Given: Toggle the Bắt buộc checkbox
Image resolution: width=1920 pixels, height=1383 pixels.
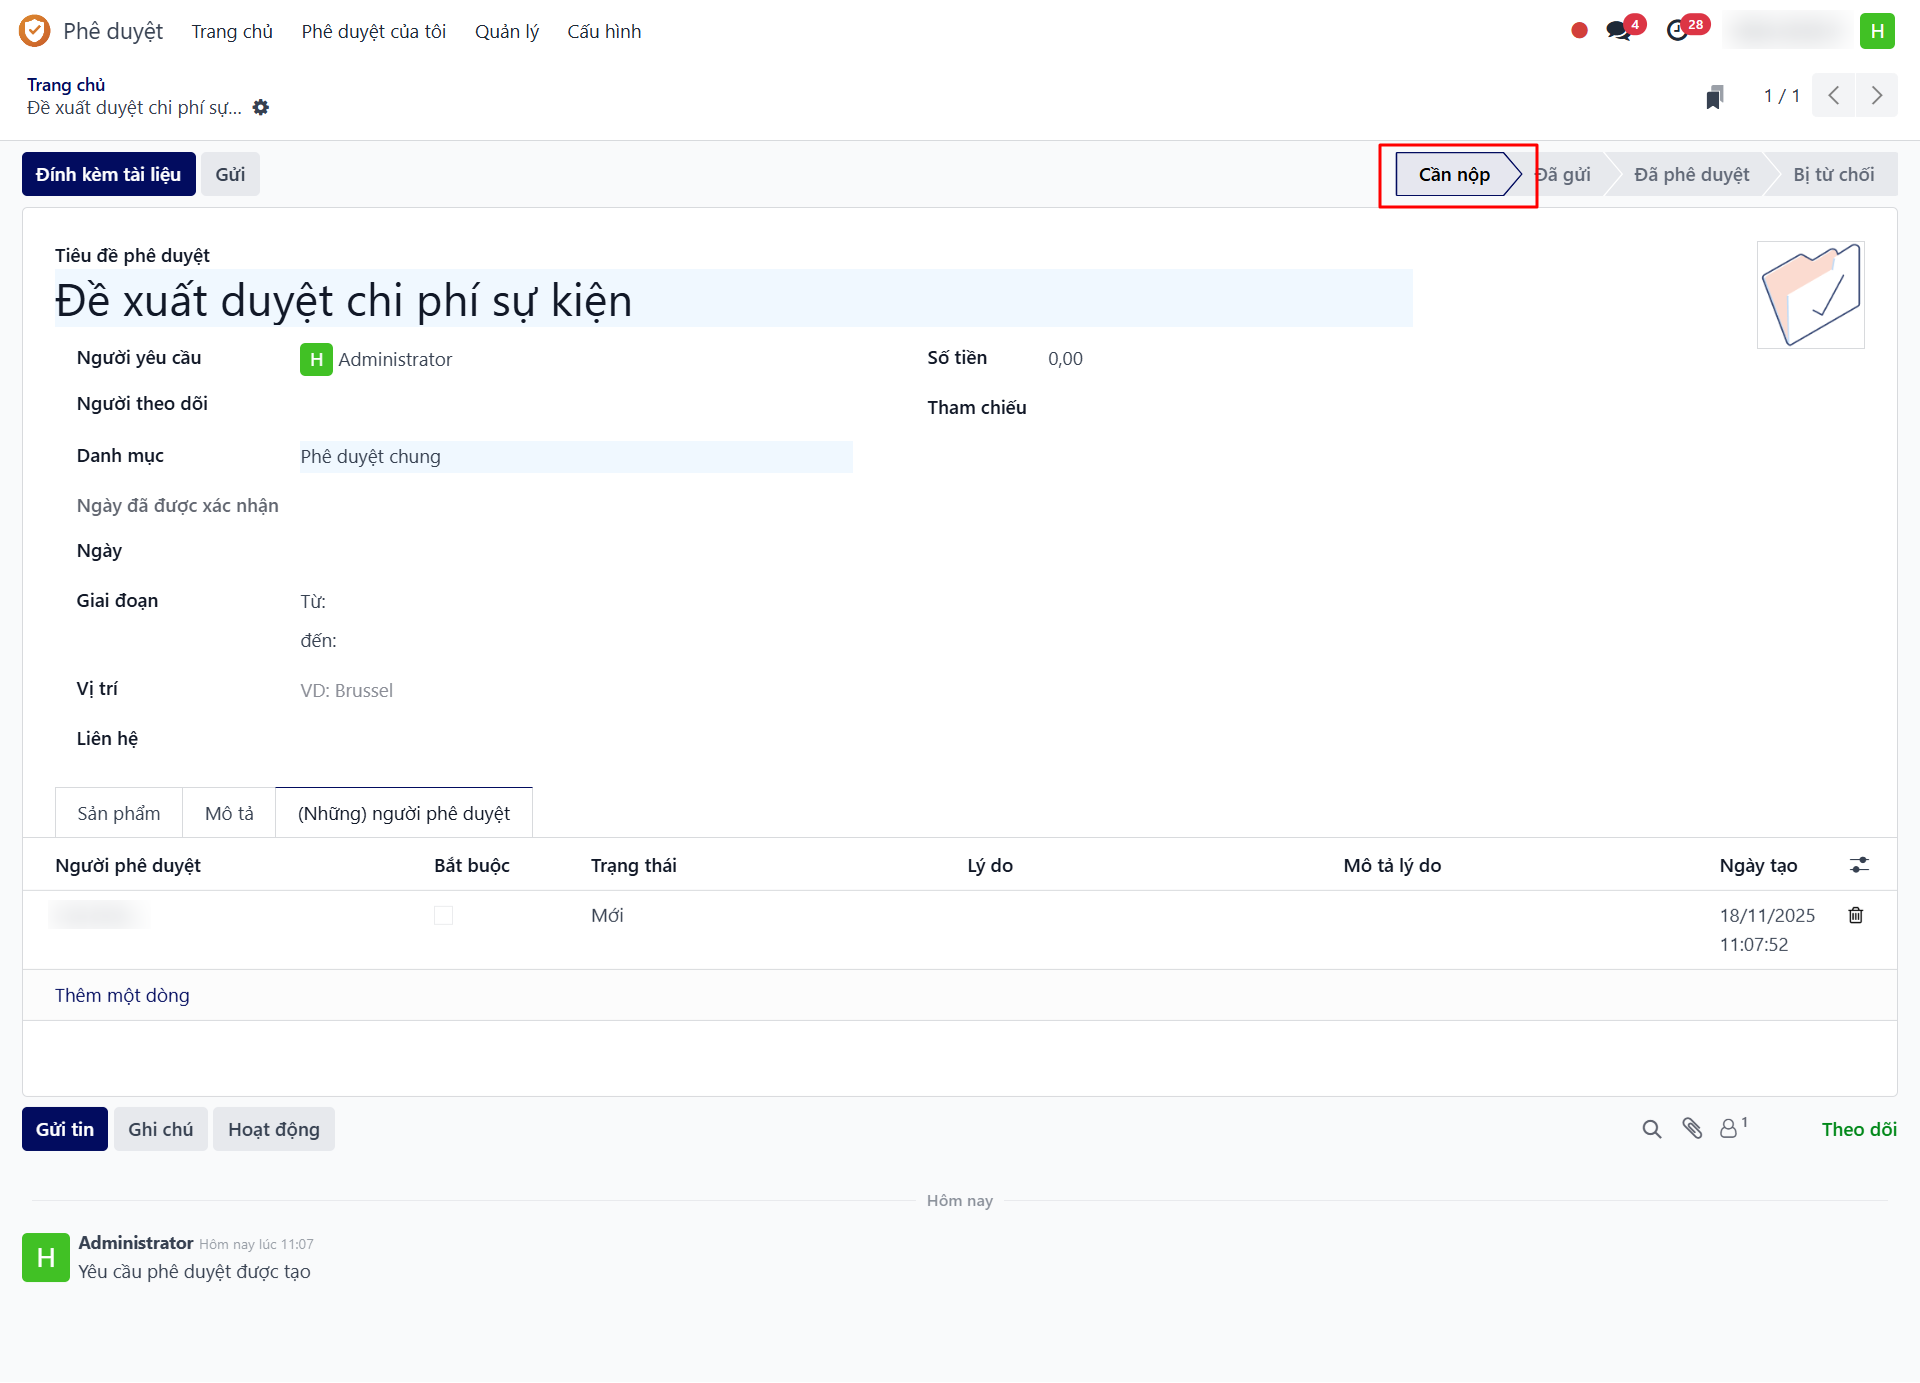Looking at the screenshot, I should coord(443,915).
